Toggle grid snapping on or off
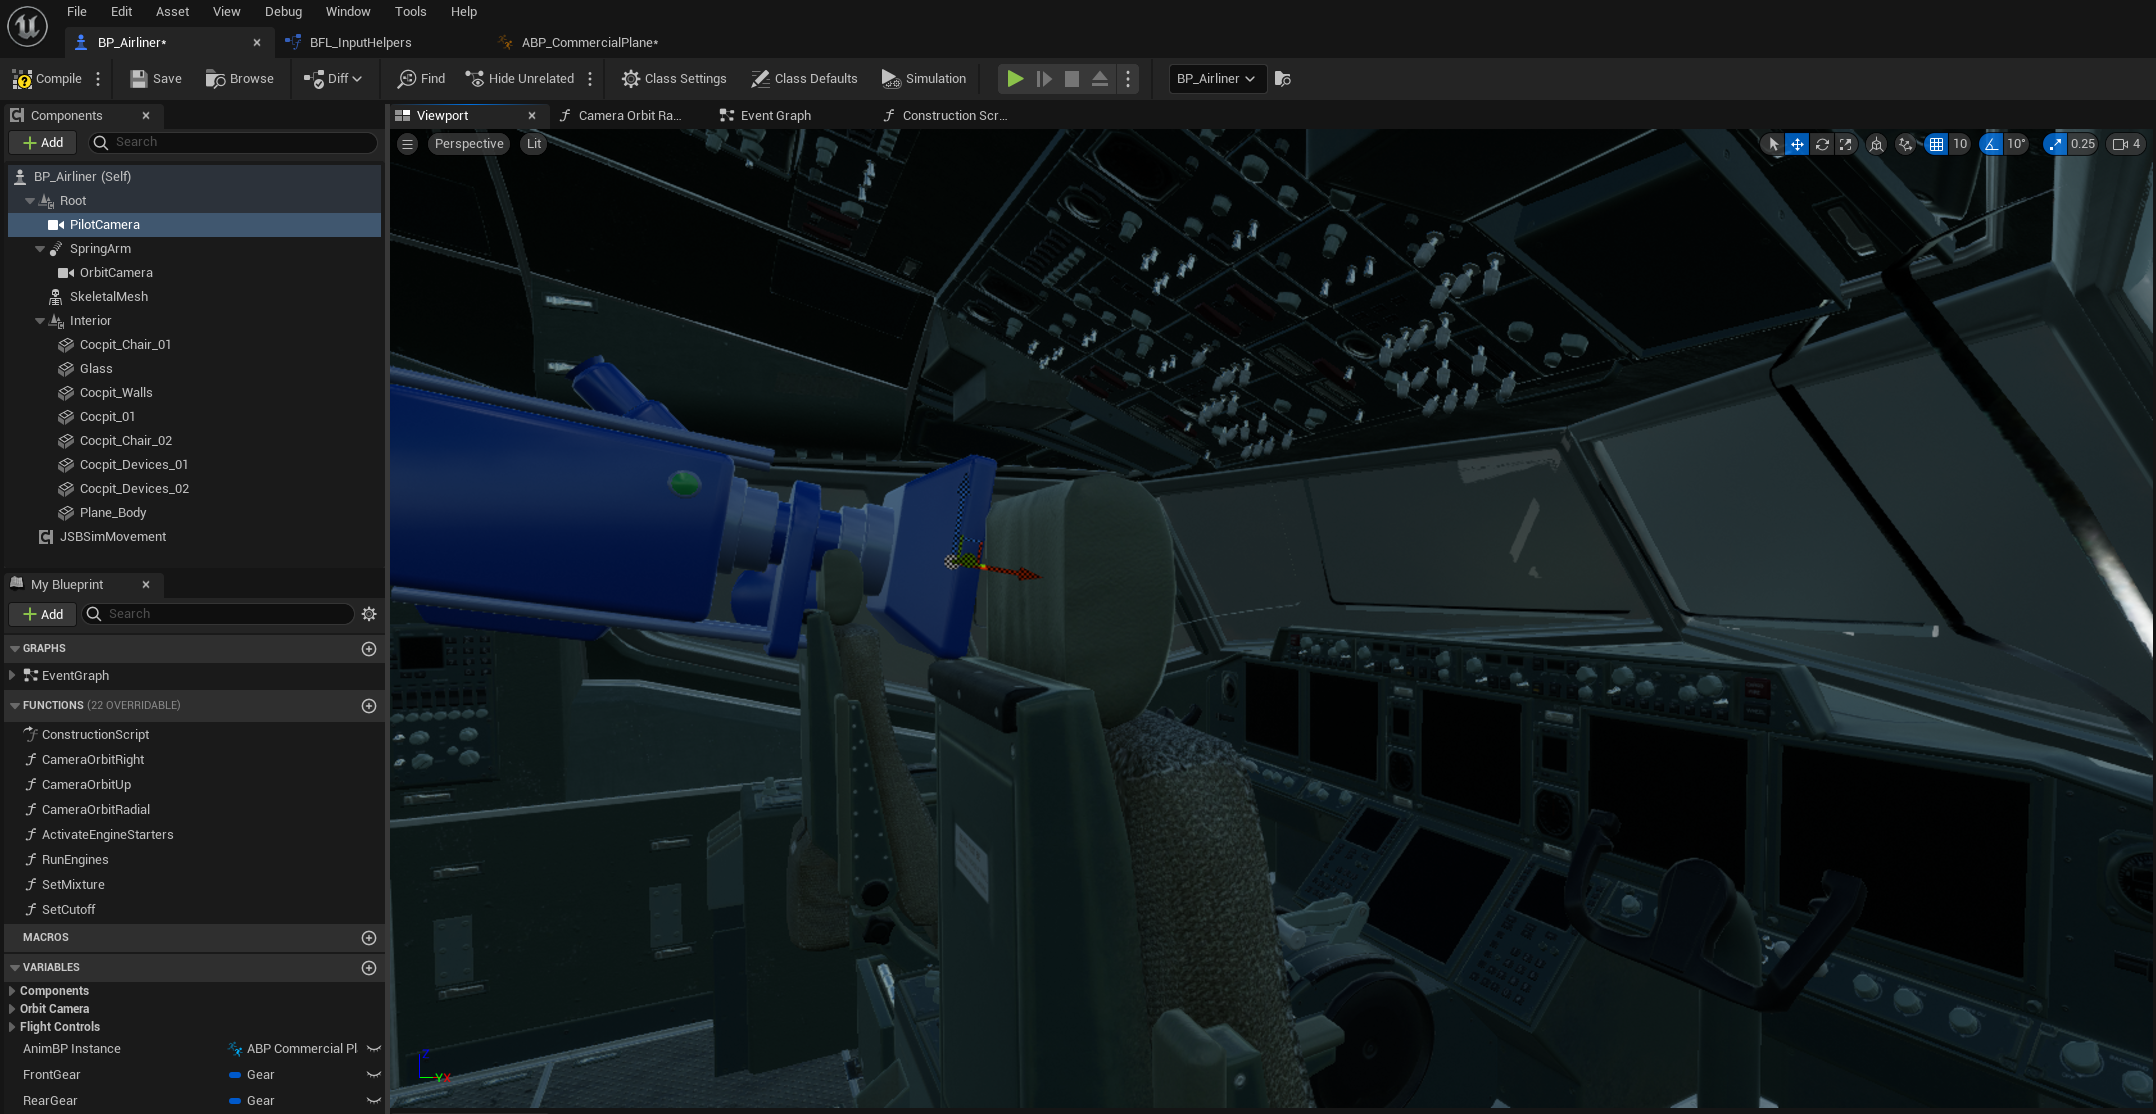The width and height of the screenshot is (2156, 1114). [1937, 144]
